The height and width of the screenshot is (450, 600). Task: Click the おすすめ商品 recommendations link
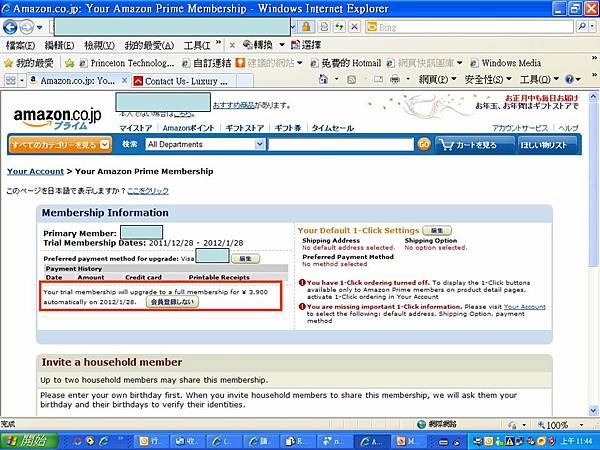pyautogui.click(x=234, y=105)
